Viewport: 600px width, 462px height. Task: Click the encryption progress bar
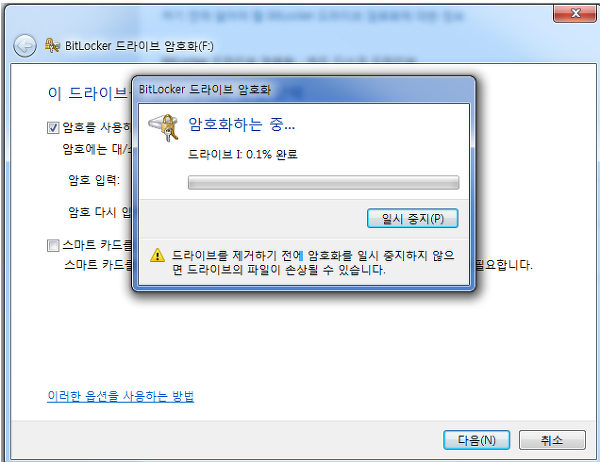(x=323, y=183)
